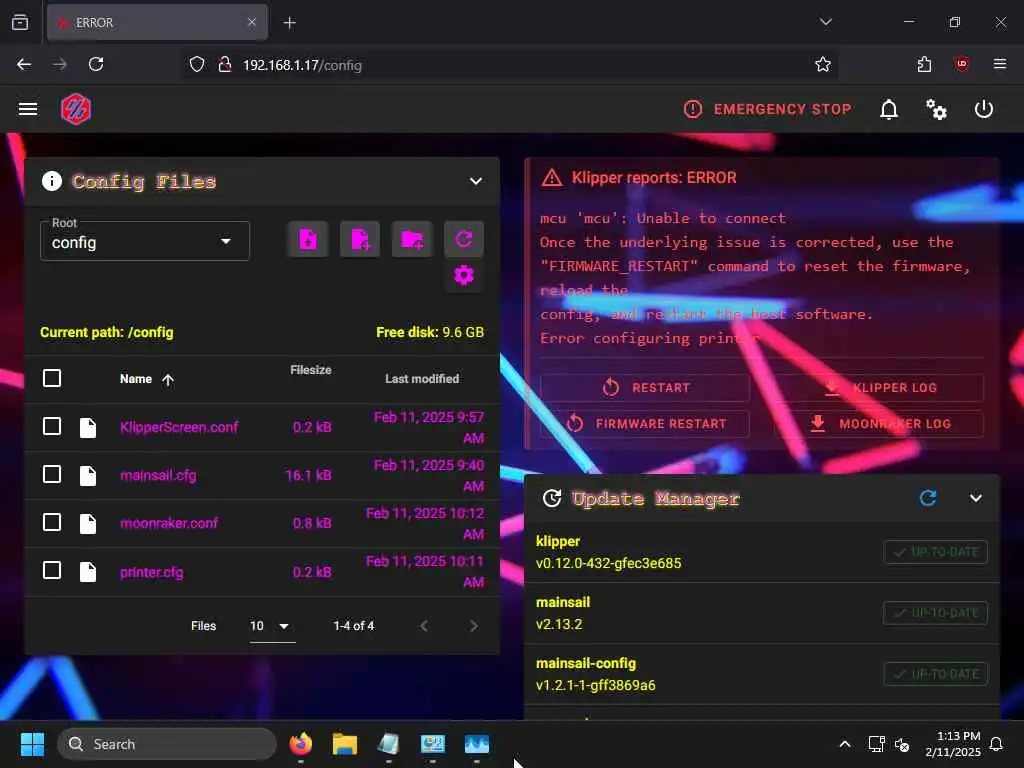Go to previous page of files
Image resolution: width=1024 pixels, height=768 pixels.
[424, 626]
